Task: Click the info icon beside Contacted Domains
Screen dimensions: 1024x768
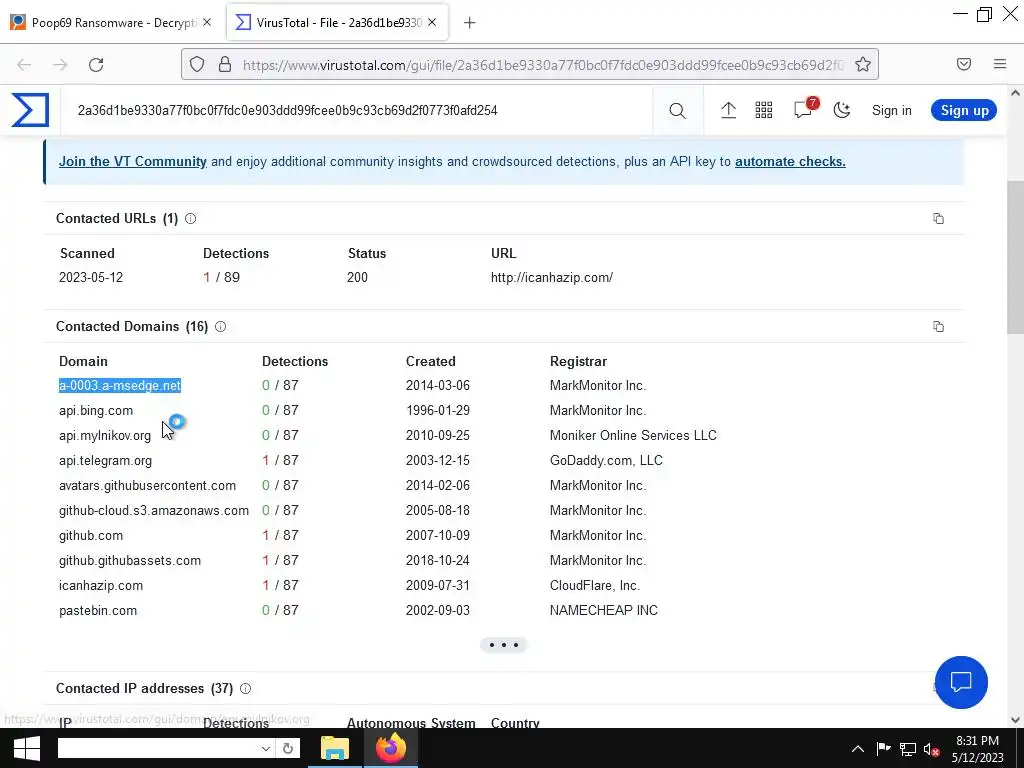Action: (221, 327)
